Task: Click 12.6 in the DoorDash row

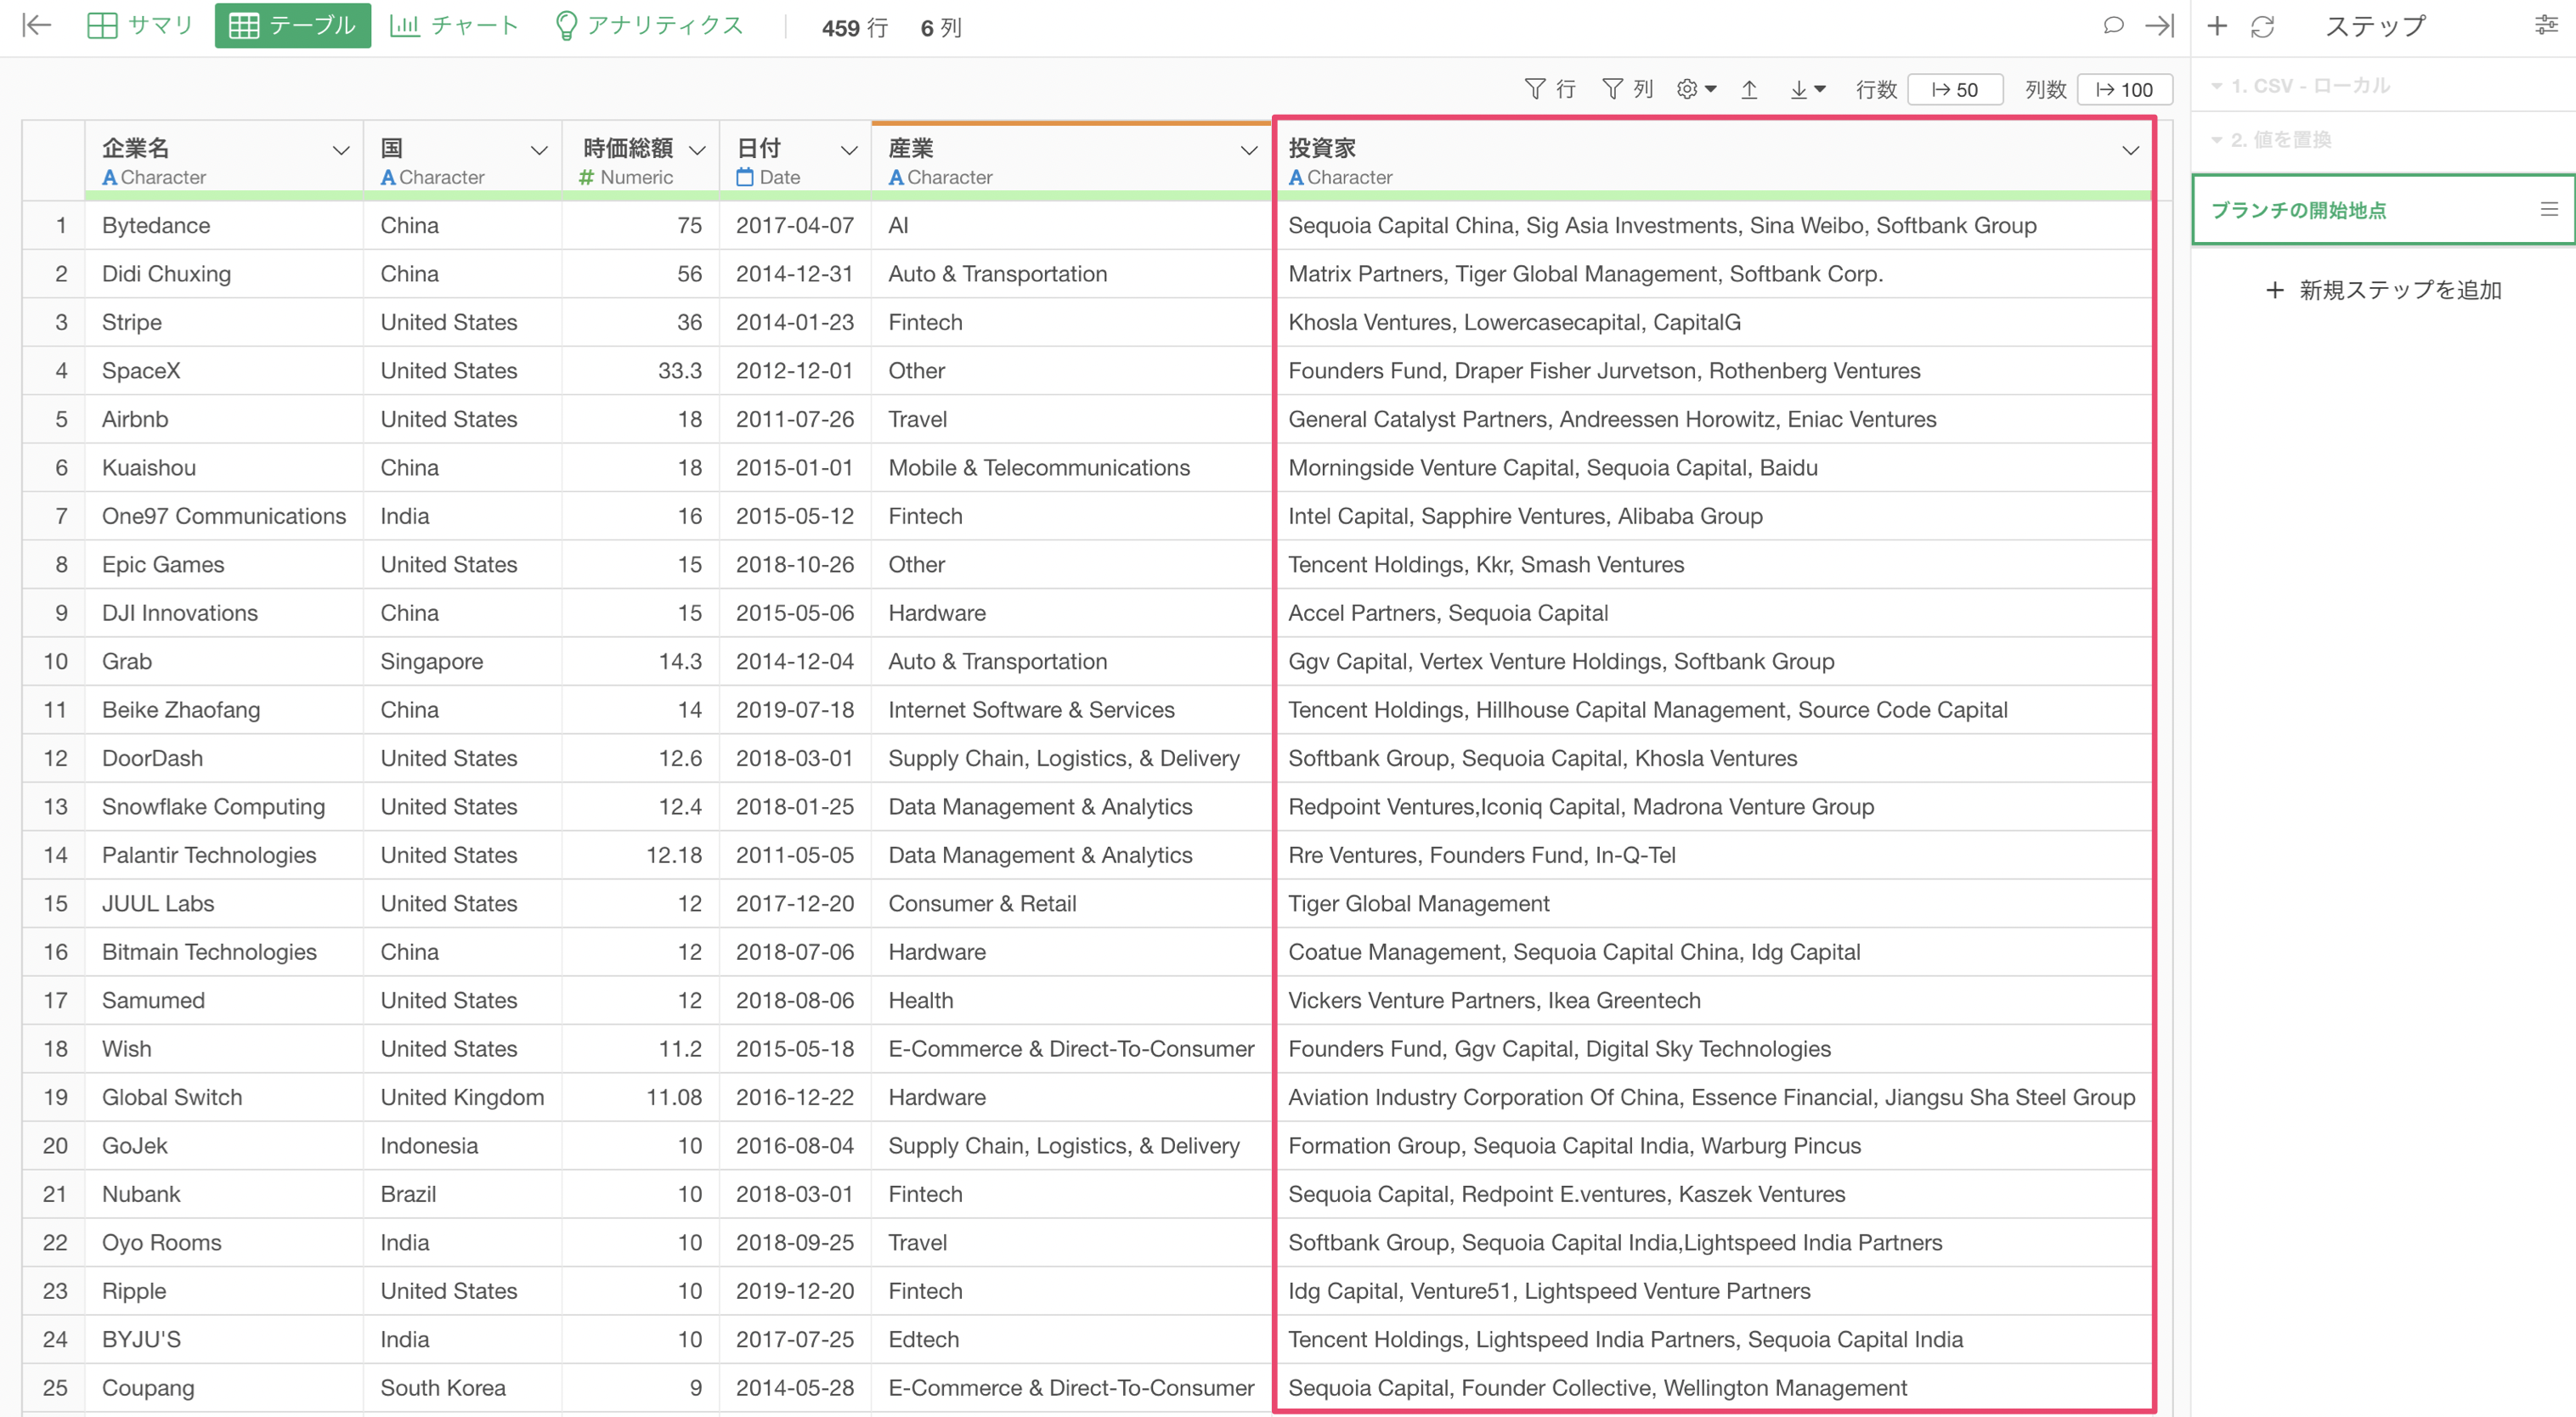Action: tap(640, 759)
